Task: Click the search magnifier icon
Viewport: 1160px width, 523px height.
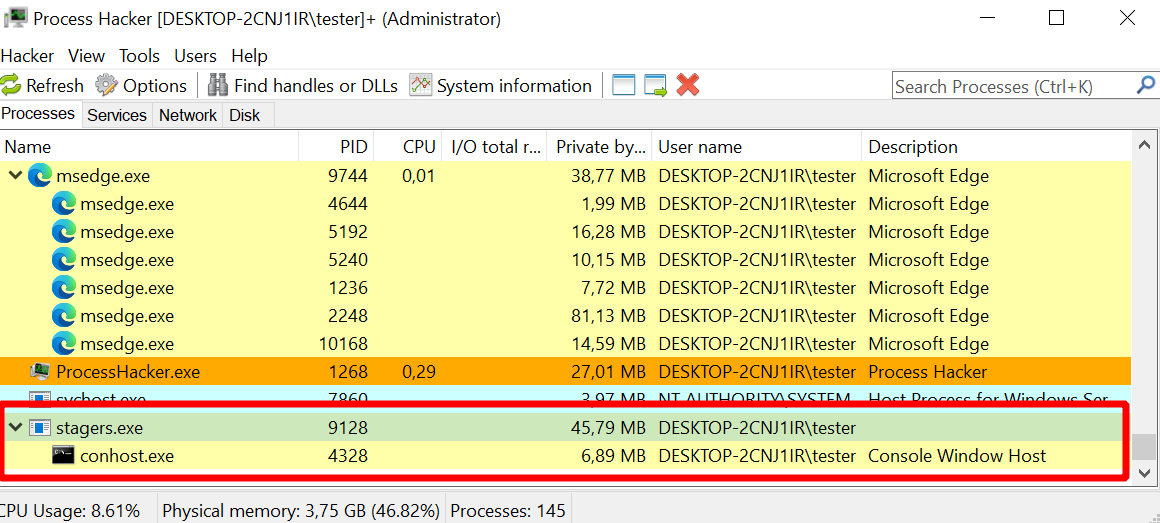Action: pos(1145,86)
